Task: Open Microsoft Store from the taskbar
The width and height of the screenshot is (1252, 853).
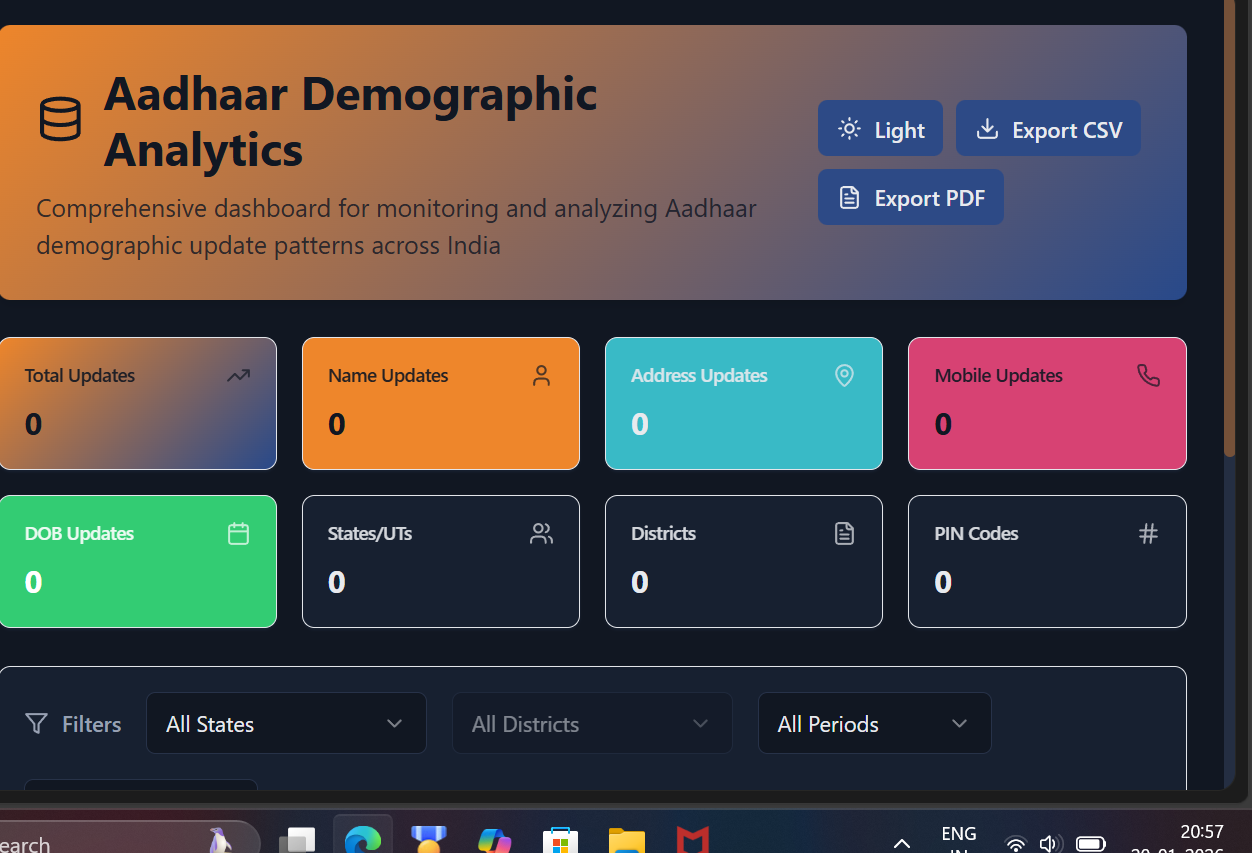Action: point(561,840)
